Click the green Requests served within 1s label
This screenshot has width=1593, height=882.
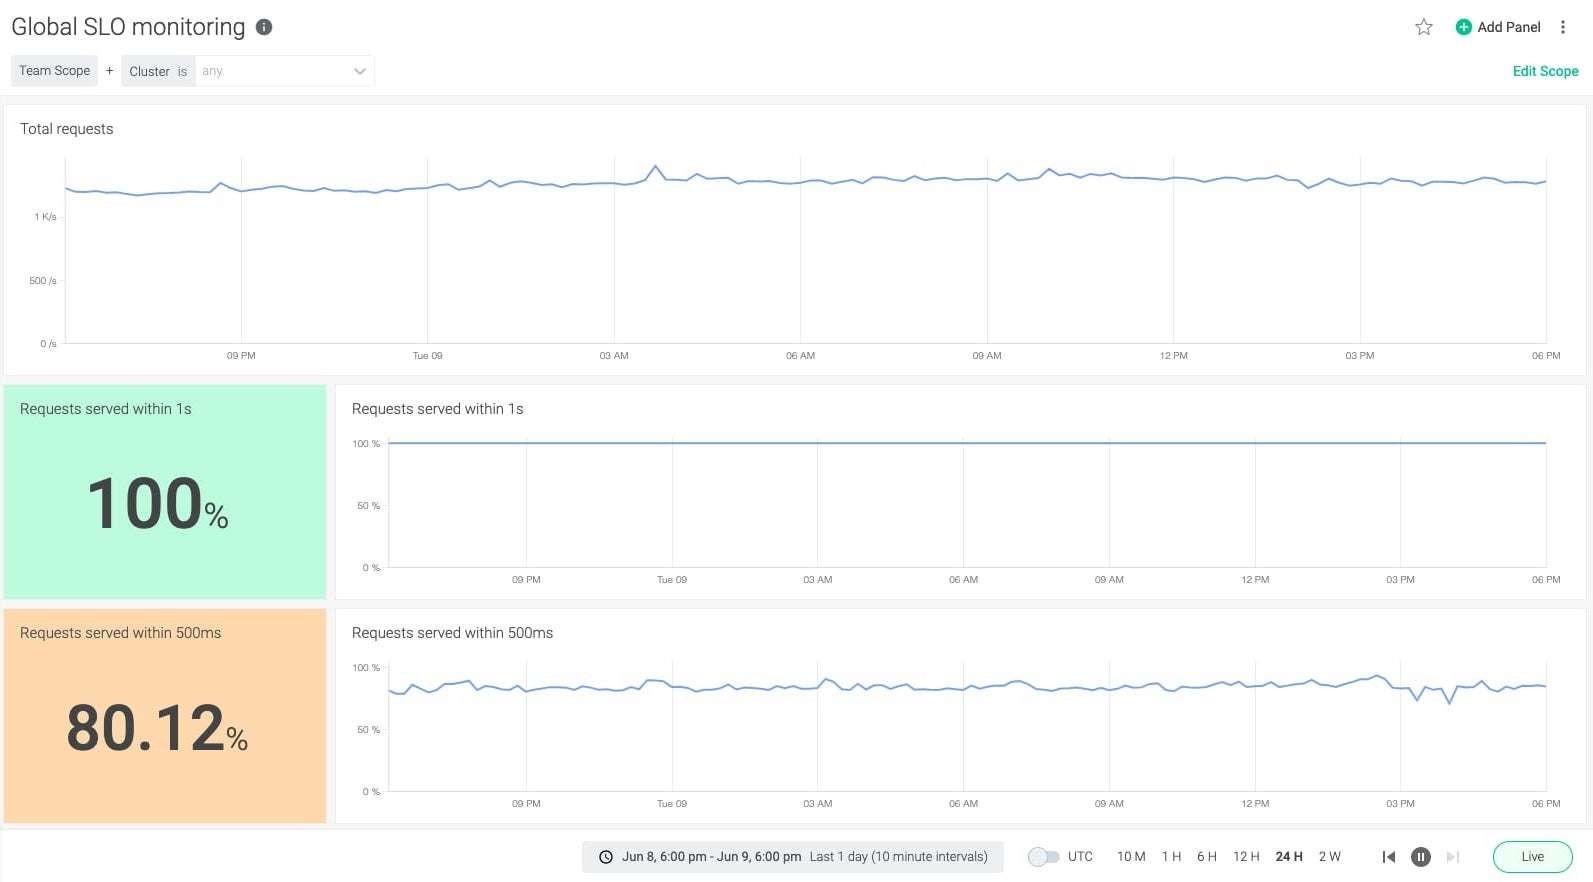click(106, 409)
